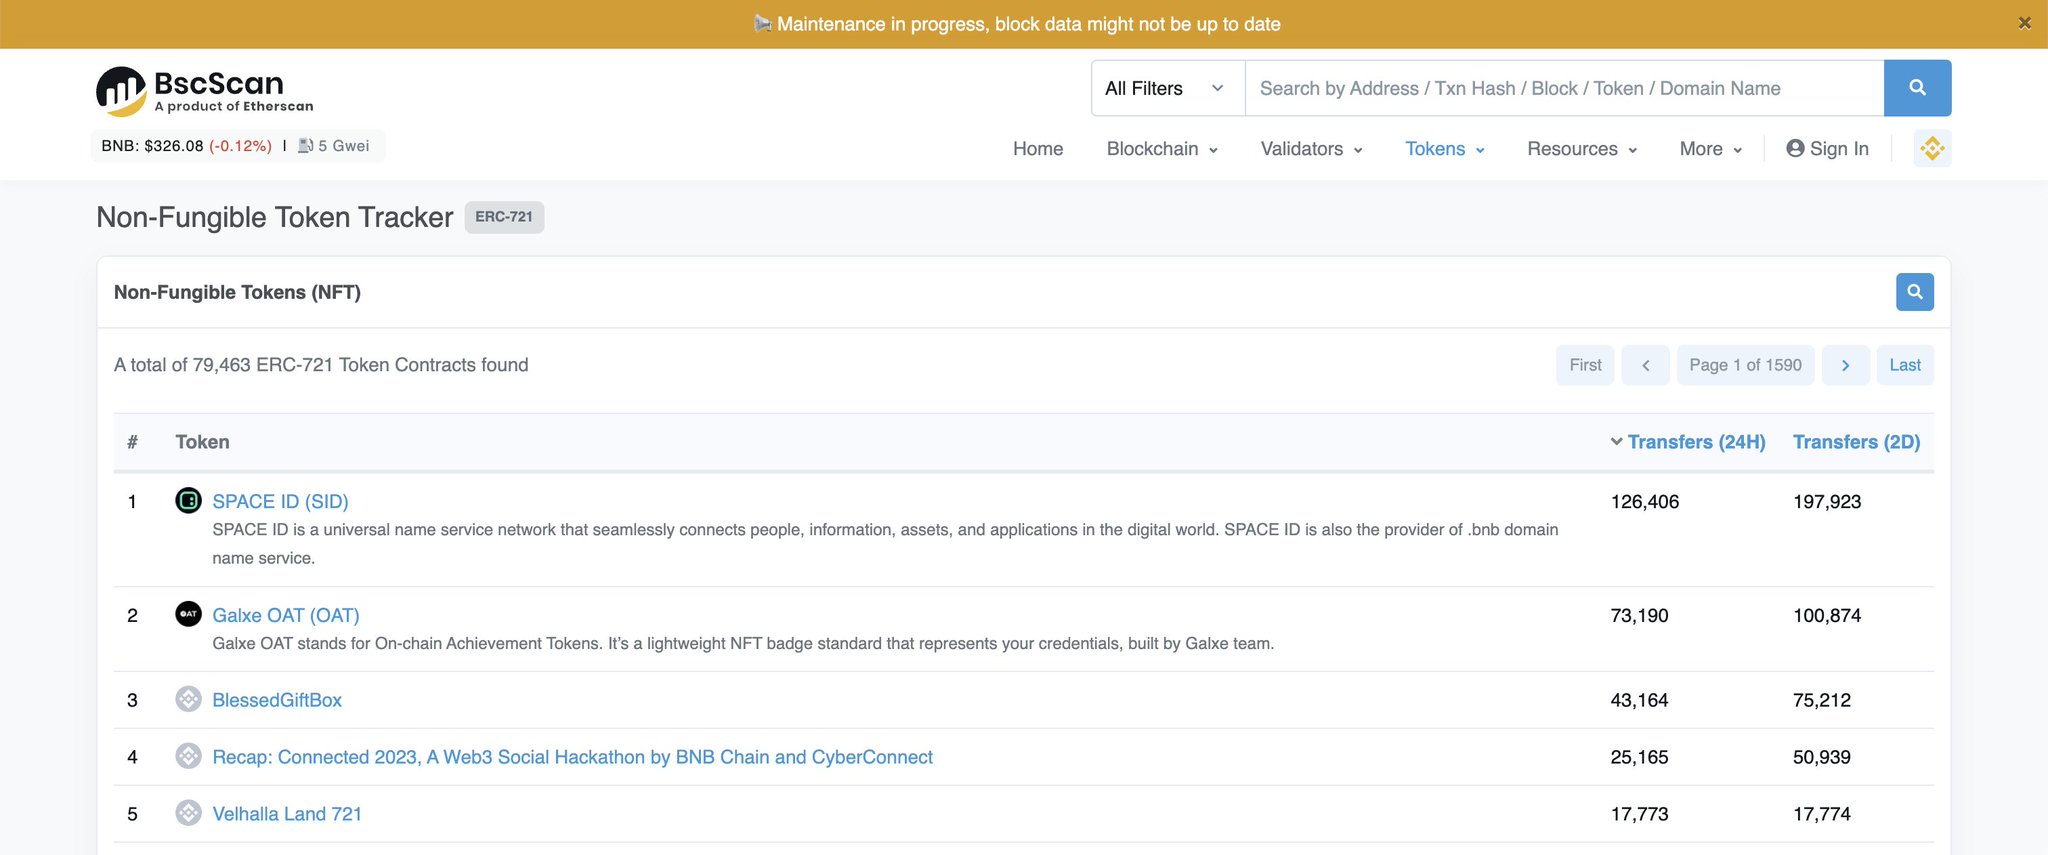Click the Page 1 of 1590 indicator
This screenshot has height=855, width=2048.
click(x=1745, y=365)
